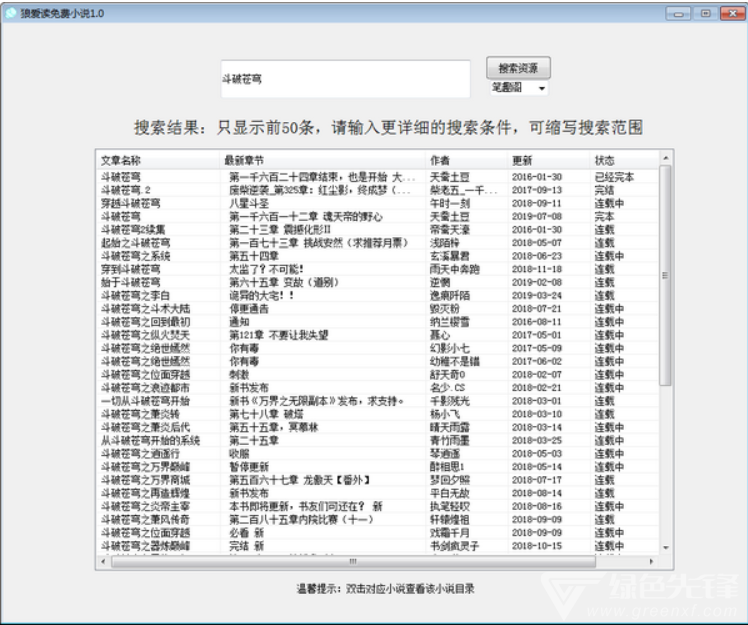Select the novel 斗破苍穹之纵火焚天
748x625 pixels.
click(145, 335)
